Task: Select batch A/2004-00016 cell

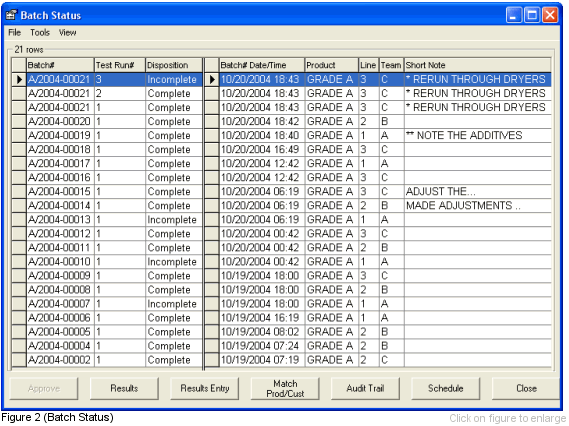Action: pos(60,177)
